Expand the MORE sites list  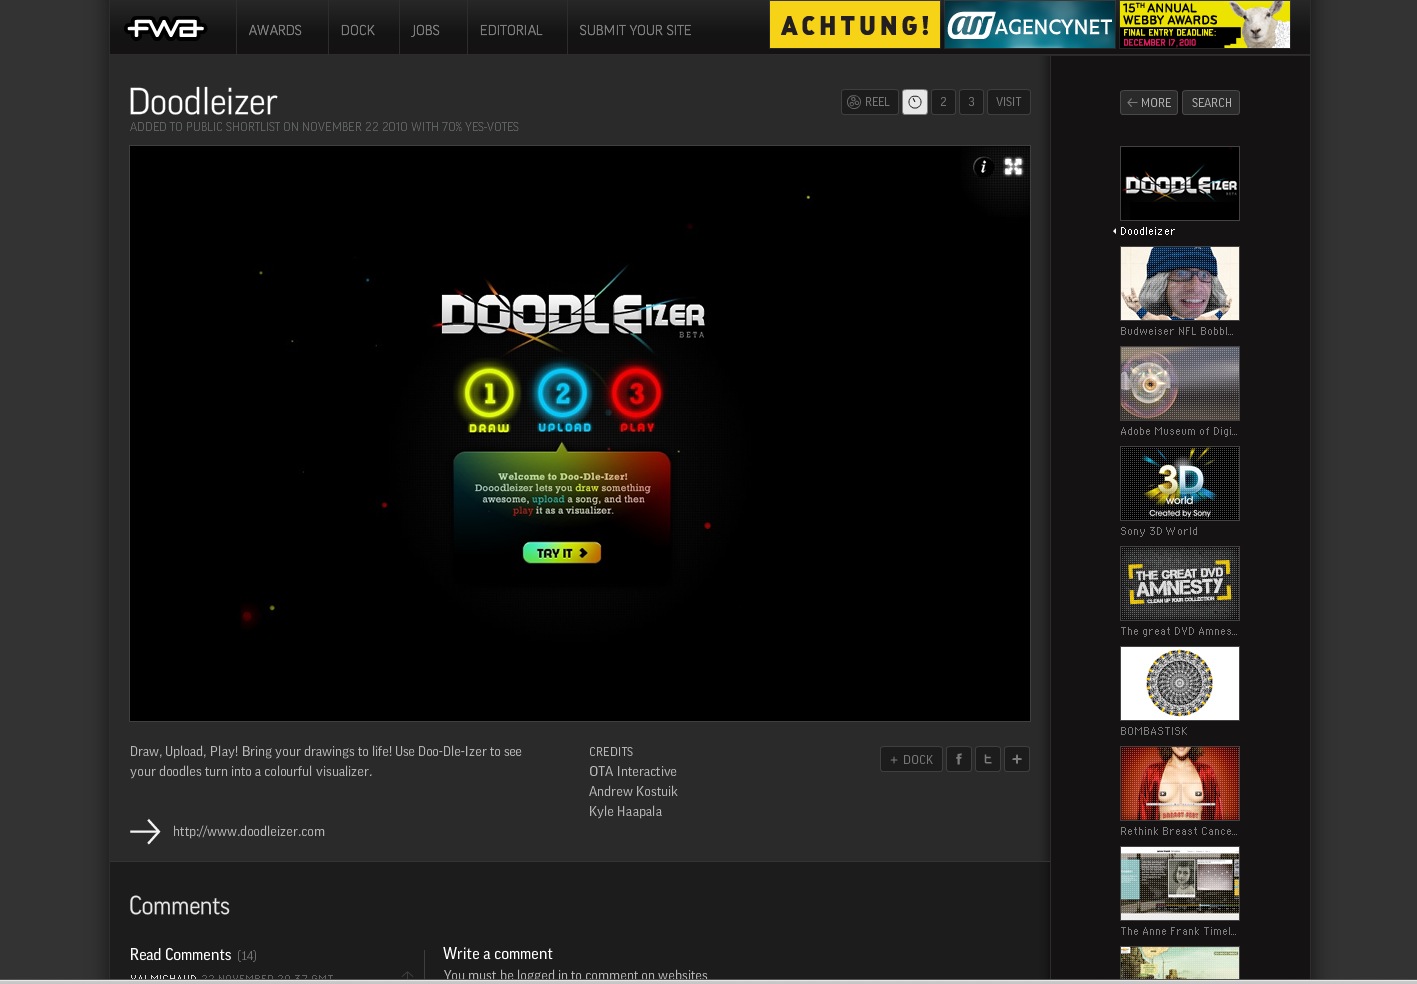1148,103
